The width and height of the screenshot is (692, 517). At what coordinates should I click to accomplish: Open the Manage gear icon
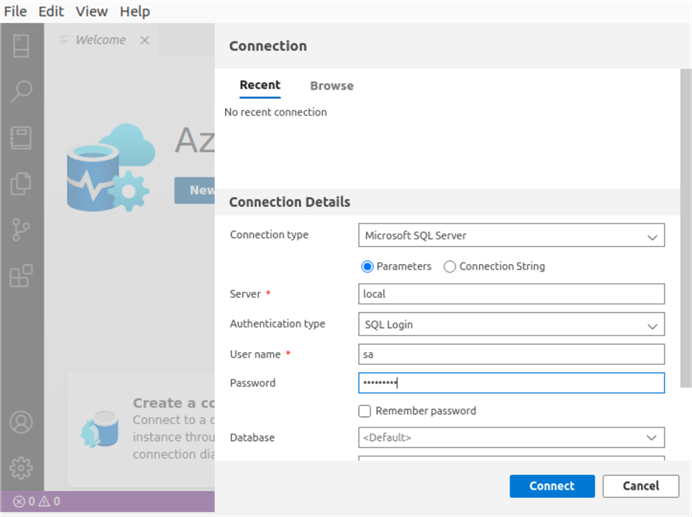(21, 467)
